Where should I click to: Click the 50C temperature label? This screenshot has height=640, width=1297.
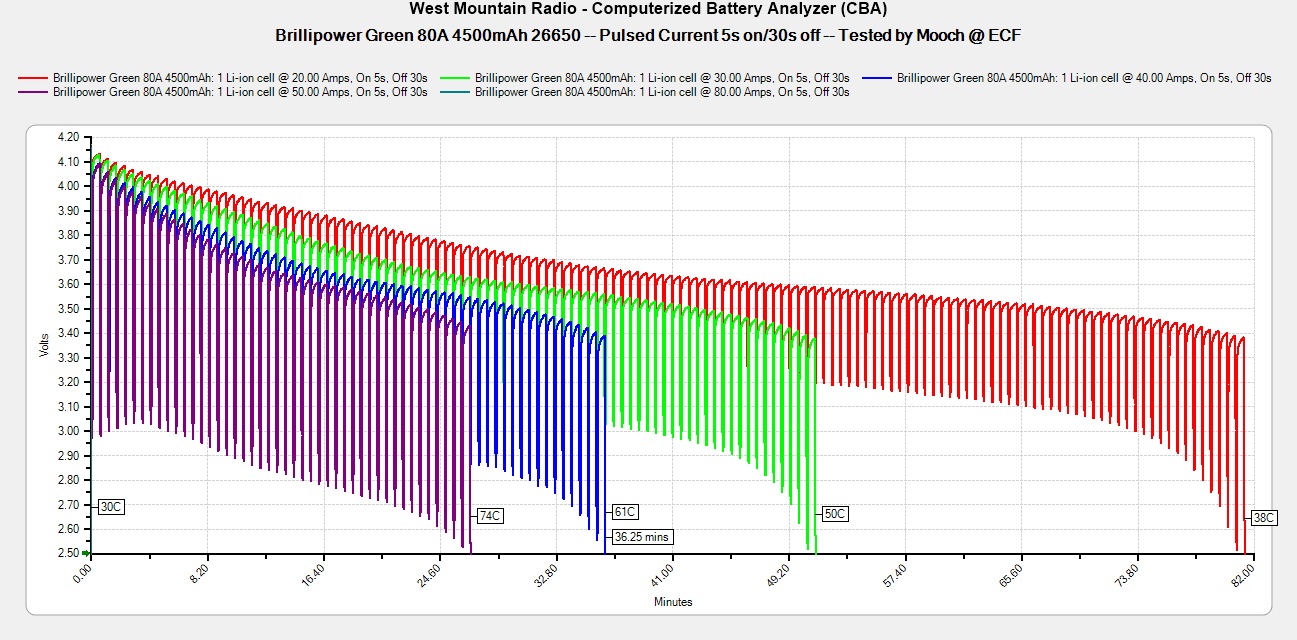pyautogui.click(x=835, y=514)
